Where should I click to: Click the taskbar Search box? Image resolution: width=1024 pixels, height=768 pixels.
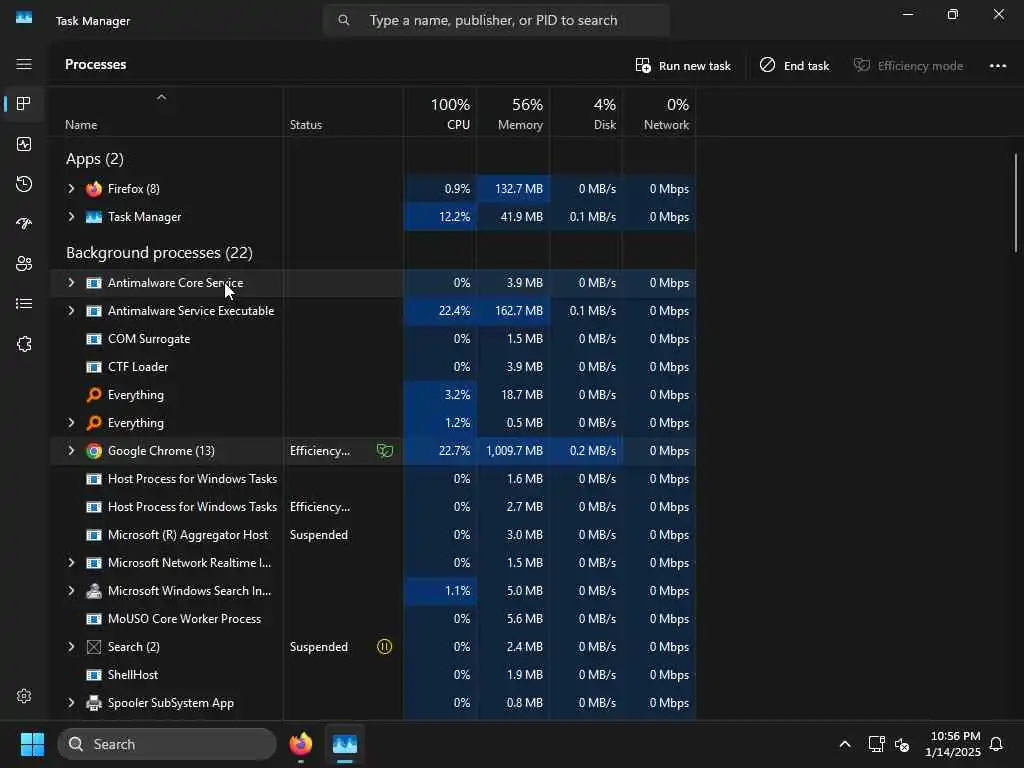pos(167,744)
